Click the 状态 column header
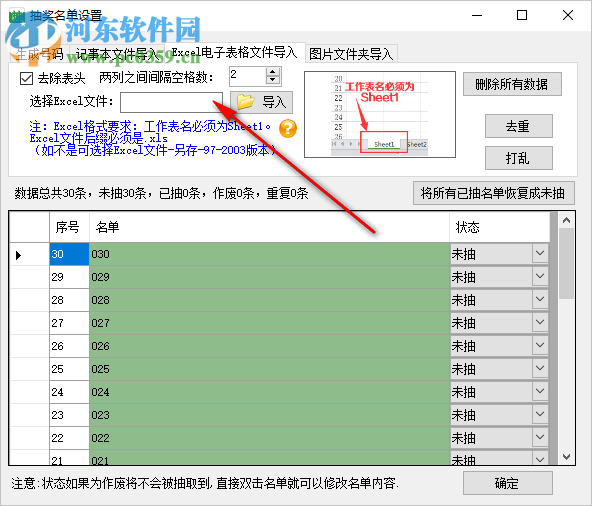Viewport: 592px width, 506px height. tap(500, 227)
